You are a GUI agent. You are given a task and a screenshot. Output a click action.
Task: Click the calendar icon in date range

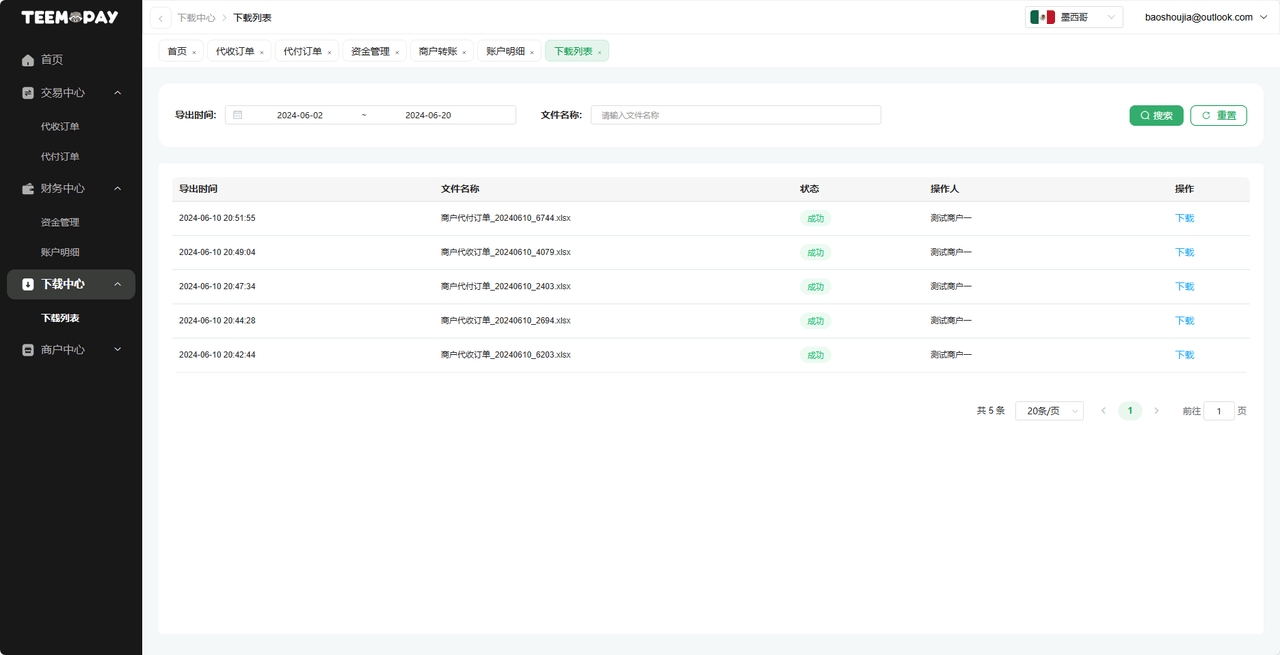point(238,115)
